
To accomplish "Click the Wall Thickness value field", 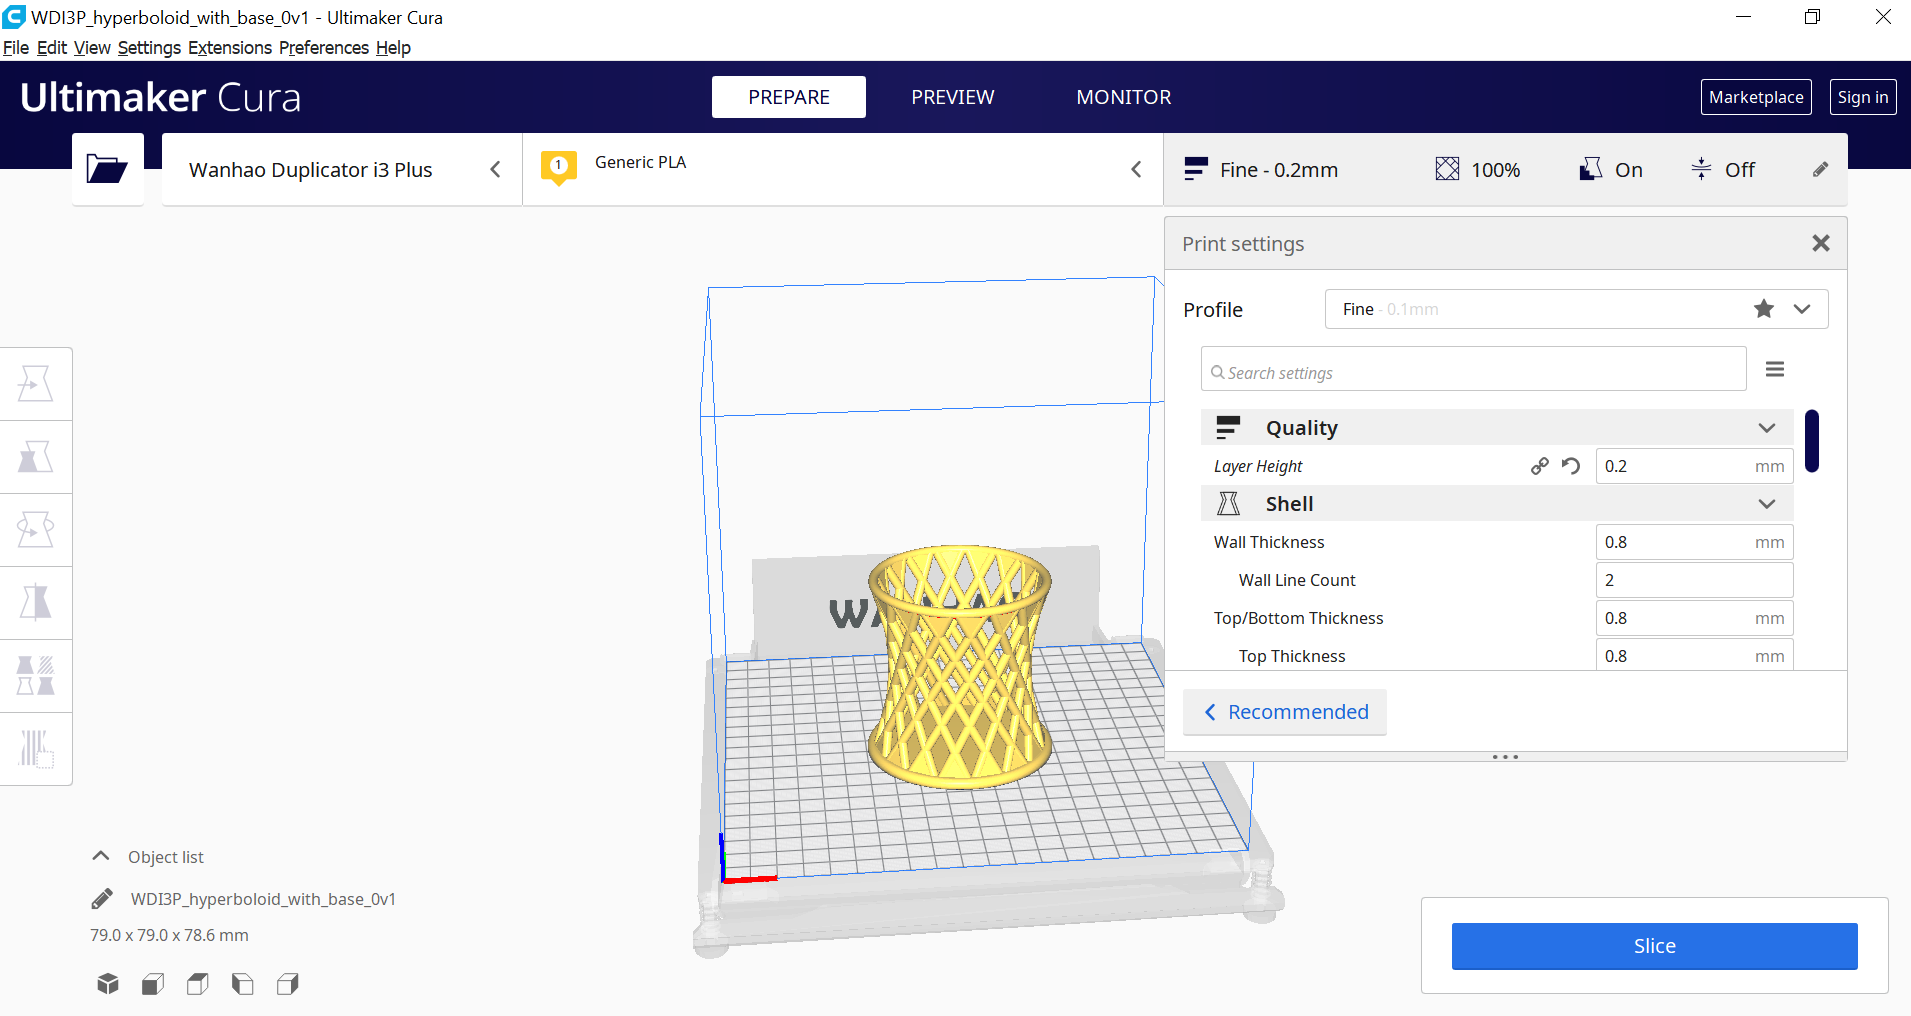I will click(x=1694, y=542).
